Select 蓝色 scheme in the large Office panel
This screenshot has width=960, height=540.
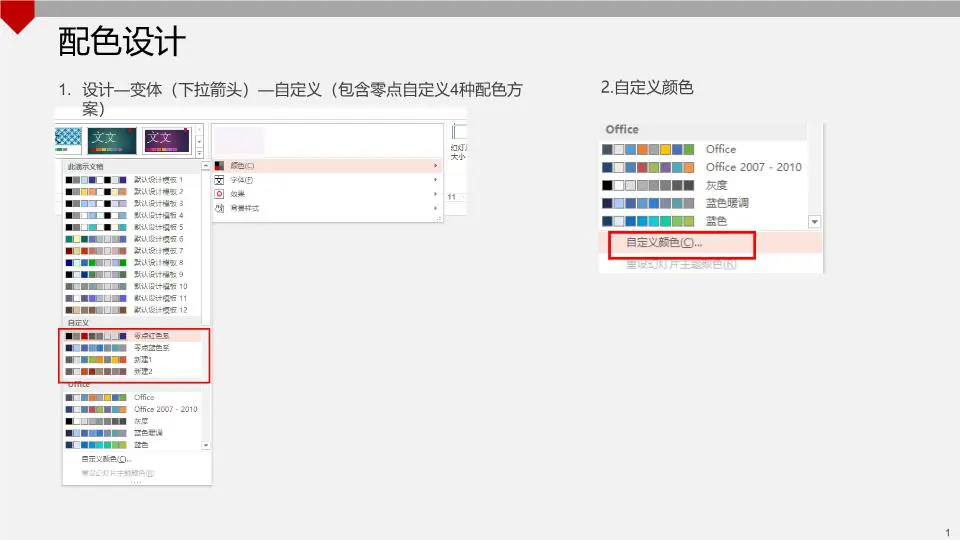point(703,221)
